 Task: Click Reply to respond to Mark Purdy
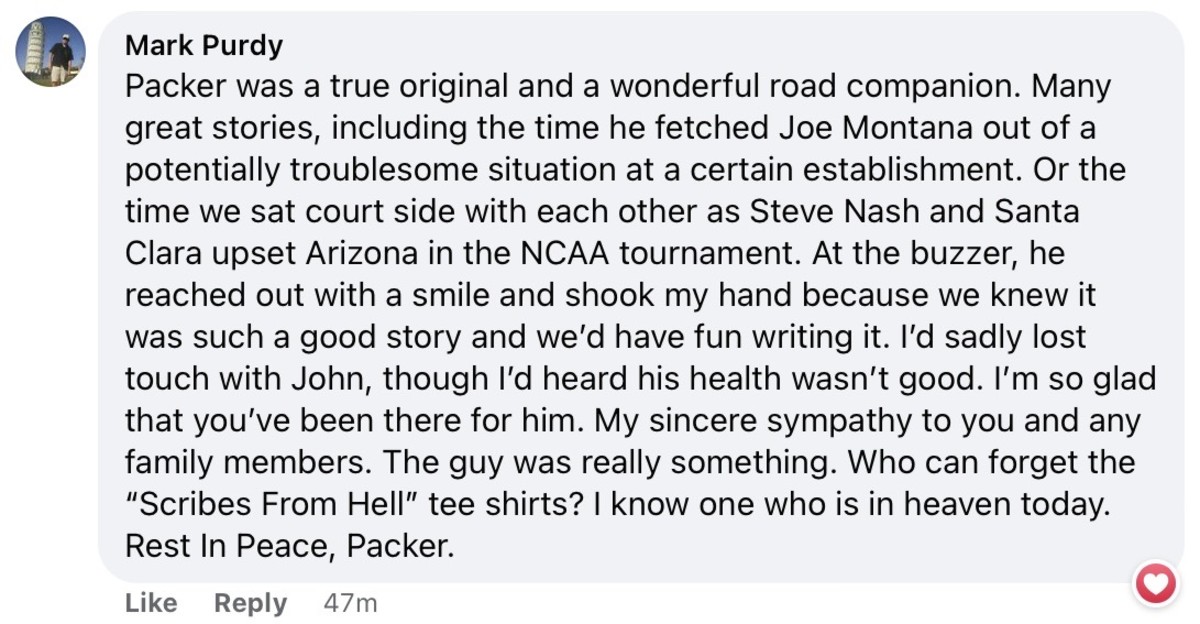coord(249,602)
